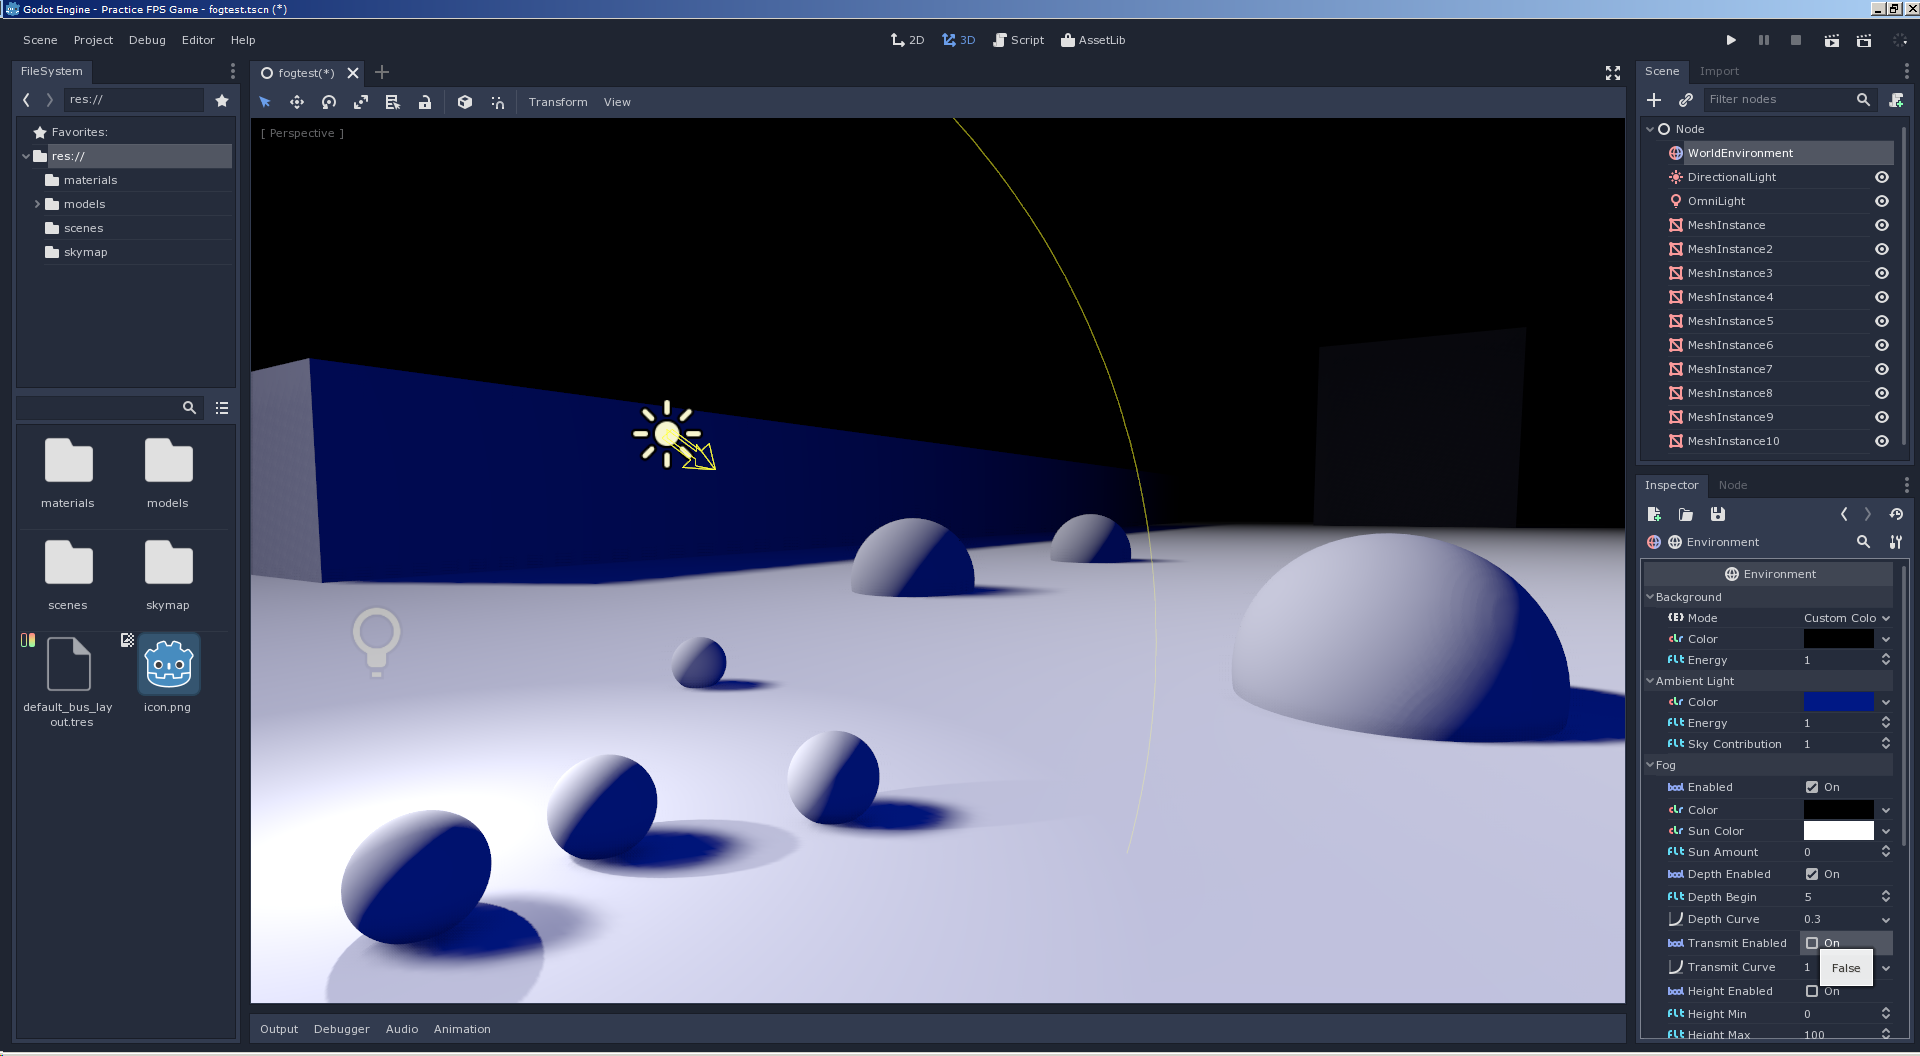Open the Ambient Light Color swatch
The width and height of the screenshot is (1920, 1056).
coord(1840,702)
